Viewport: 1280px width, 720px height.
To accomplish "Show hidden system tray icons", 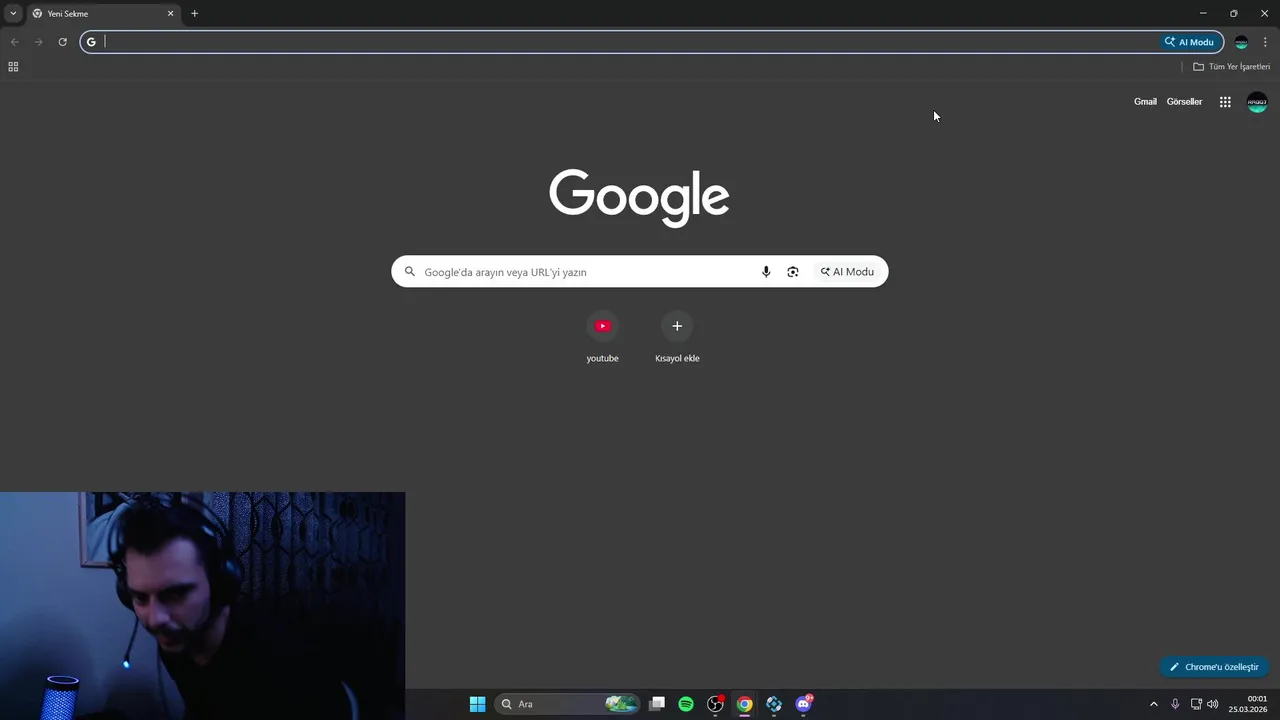I will 1153,704.
